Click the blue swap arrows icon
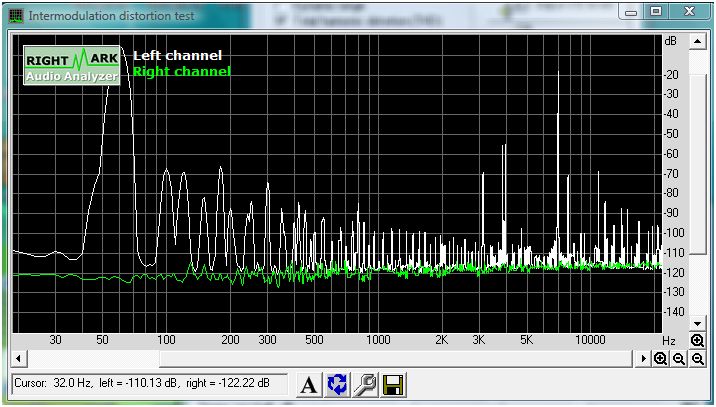This screenshot has height=407, width=716. 338,385
